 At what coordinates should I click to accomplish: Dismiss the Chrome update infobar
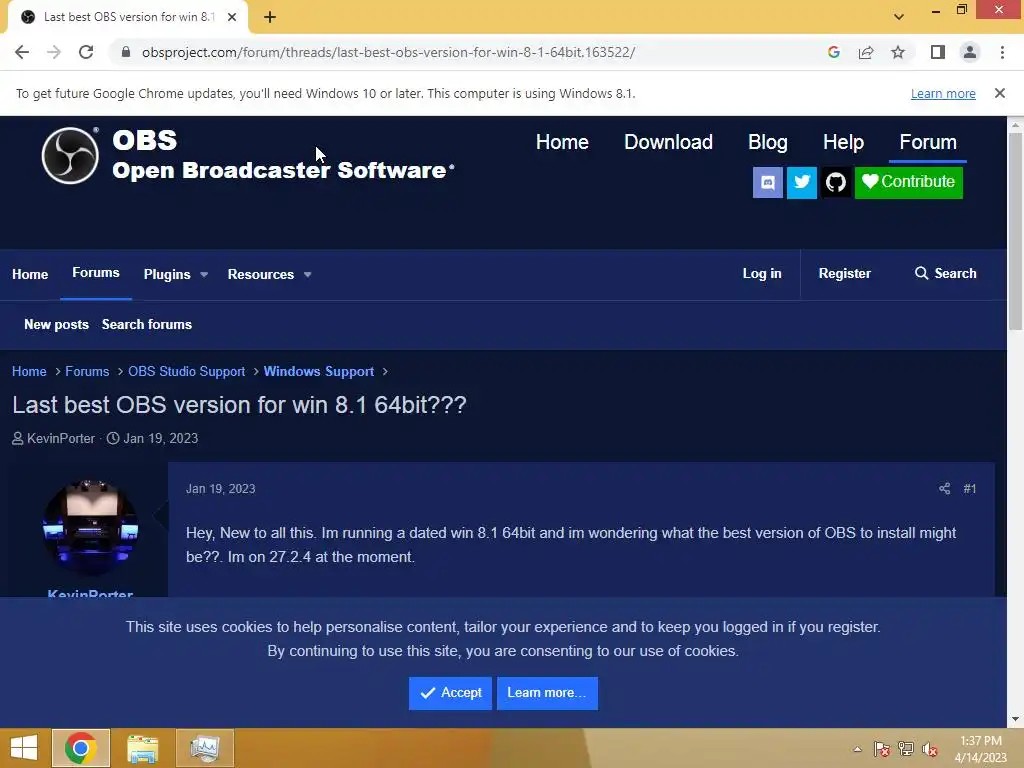click(x=1000, y=93)
